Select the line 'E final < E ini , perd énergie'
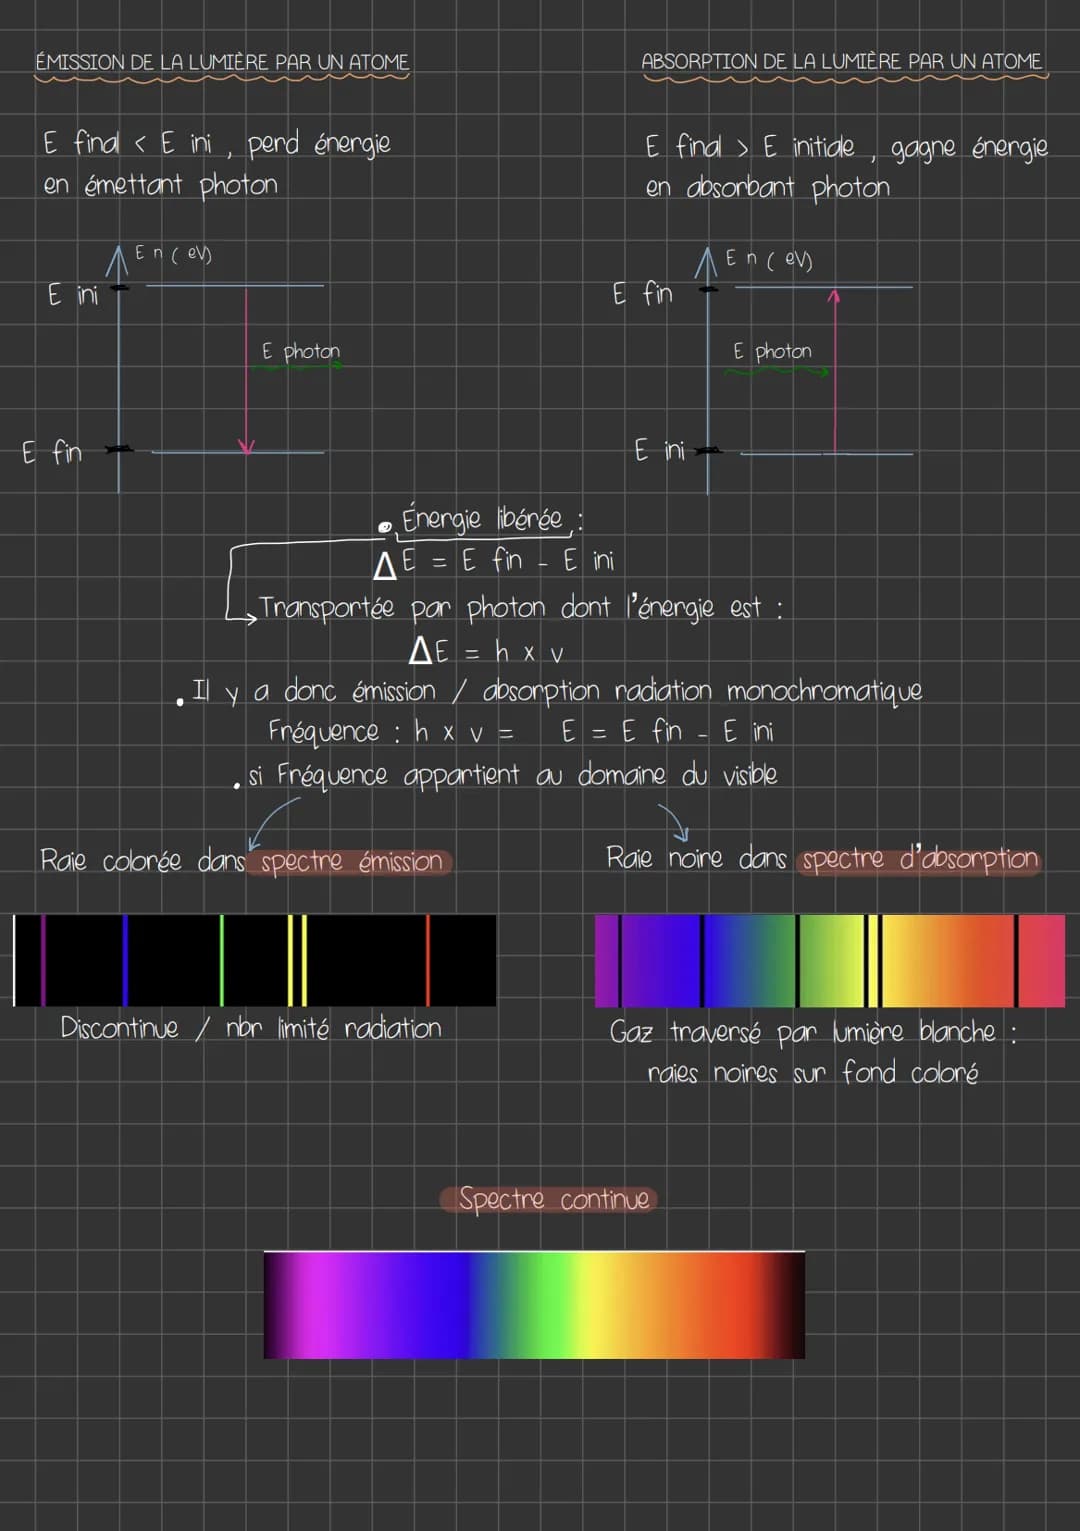This screenshot has width=1080, height=1531. tap(216, 144)
